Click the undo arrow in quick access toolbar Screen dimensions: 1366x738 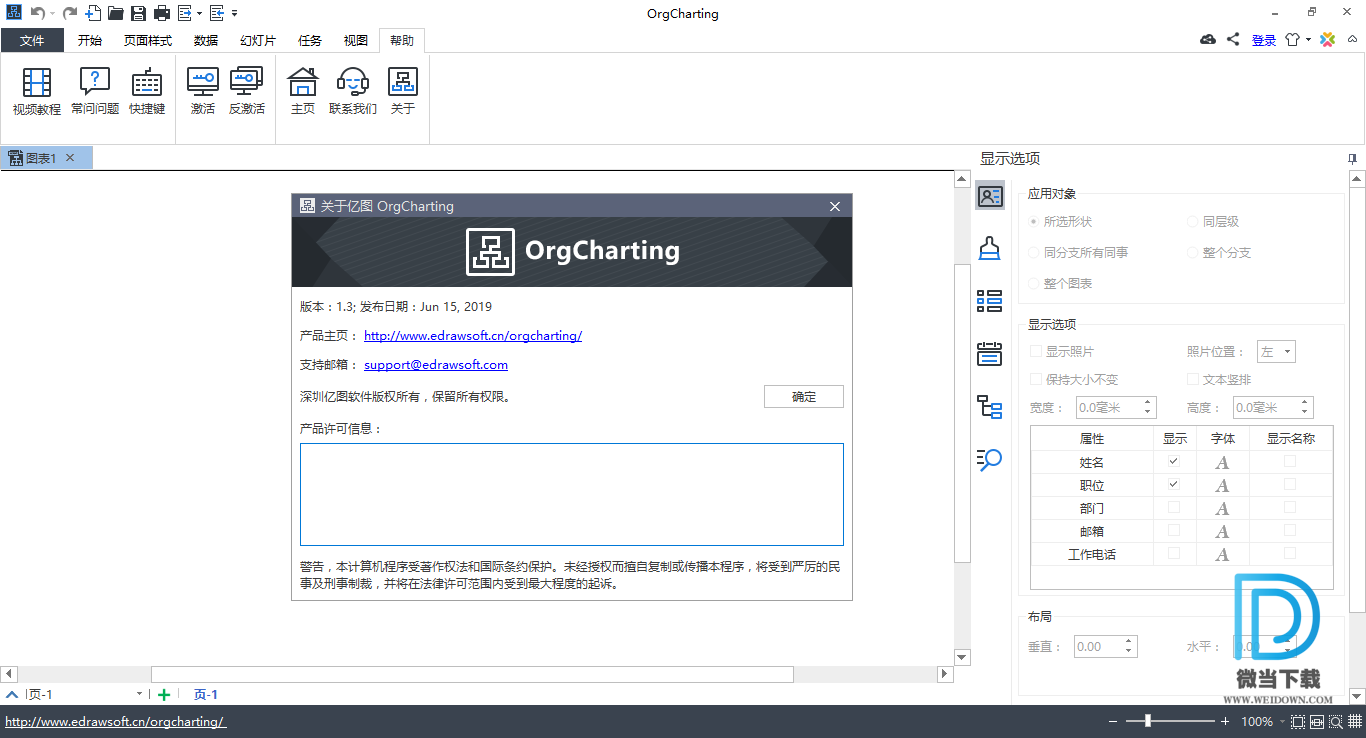pyautogui.click(x=37, y=13)
